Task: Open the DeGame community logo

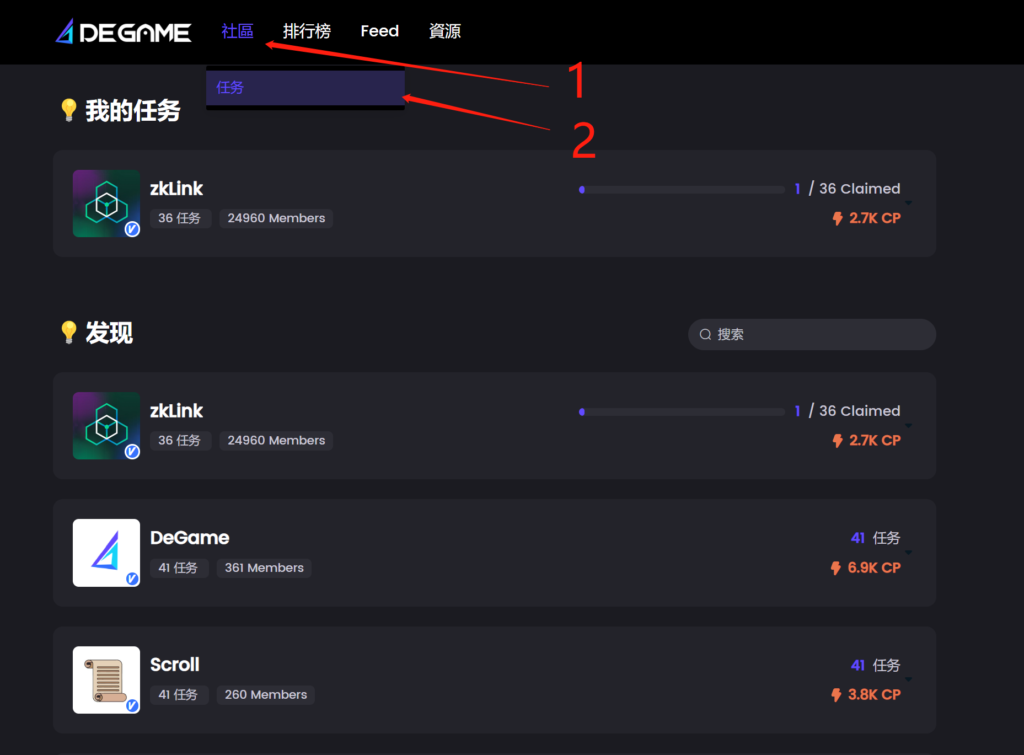Action: click(106, 553)
